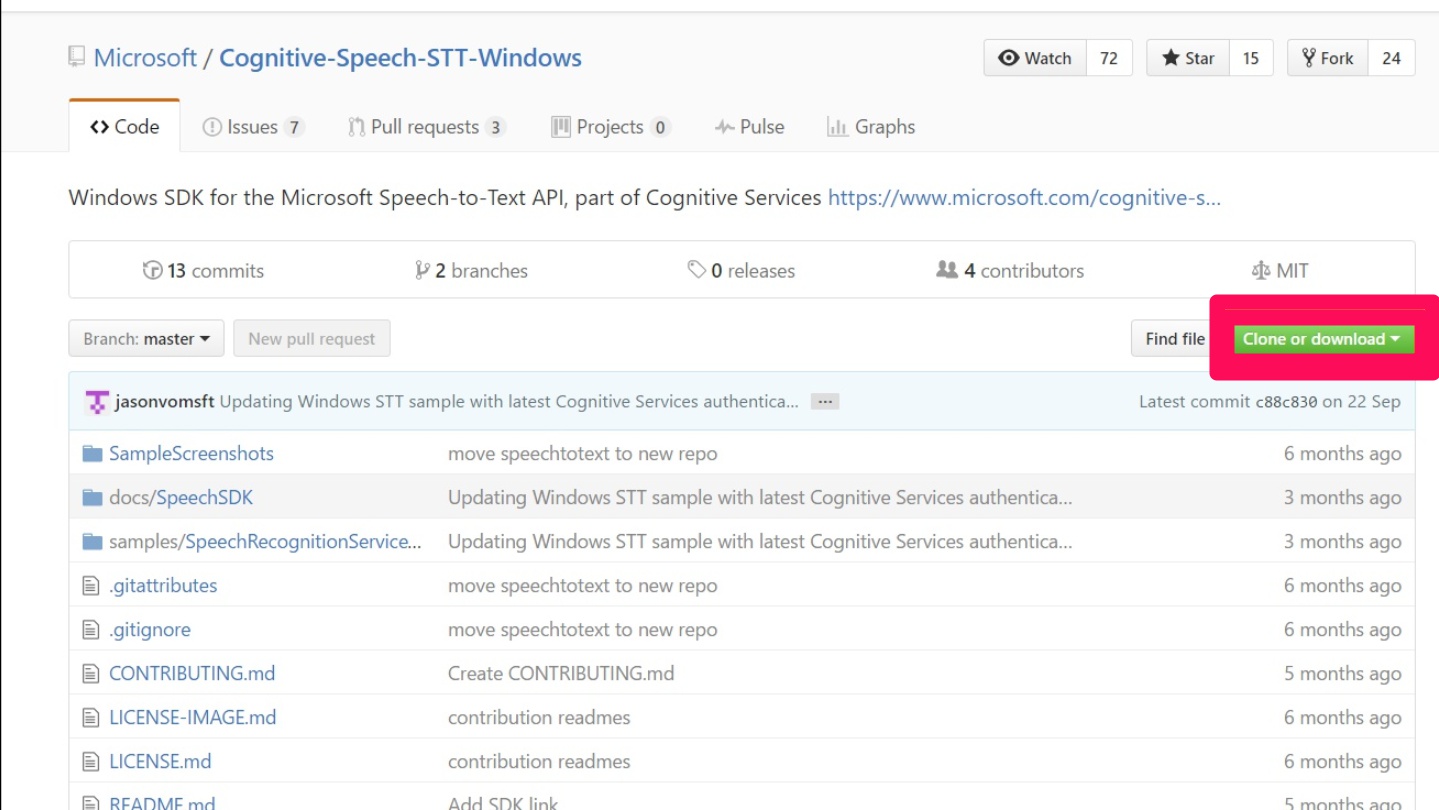Screen dimensions: 1439x810
Task: Star this repository
Action: (1188, 58)
